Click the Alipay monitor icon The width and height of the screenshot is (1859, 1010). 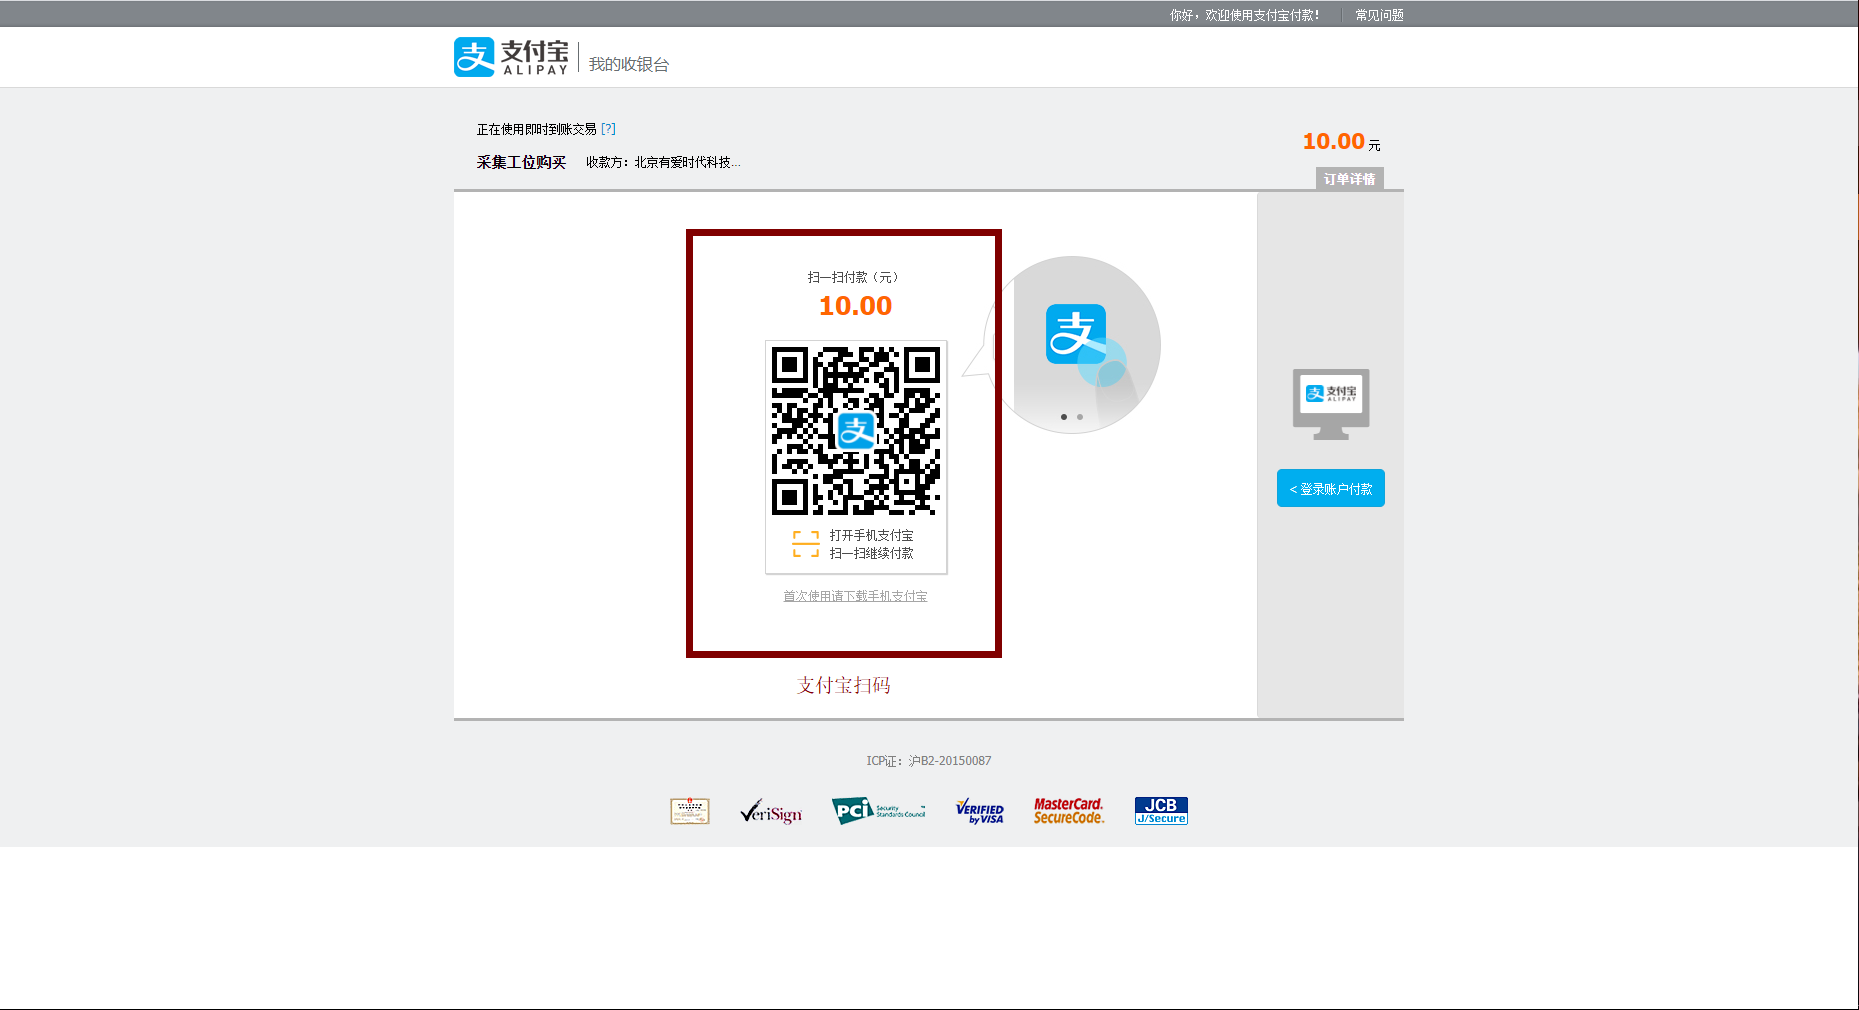(x=1331, y=404)
